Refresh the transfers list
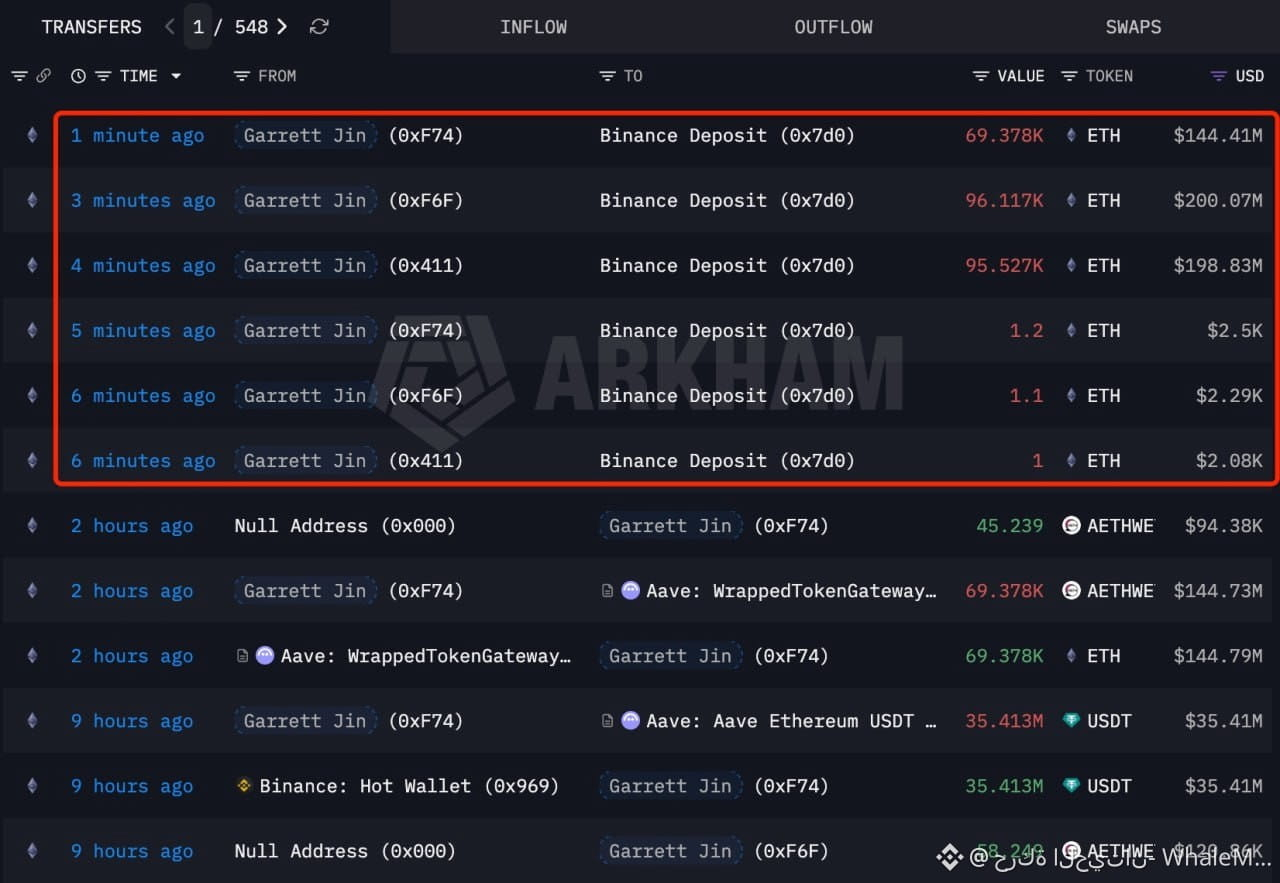1280x883 pixels. pos(319,27)
